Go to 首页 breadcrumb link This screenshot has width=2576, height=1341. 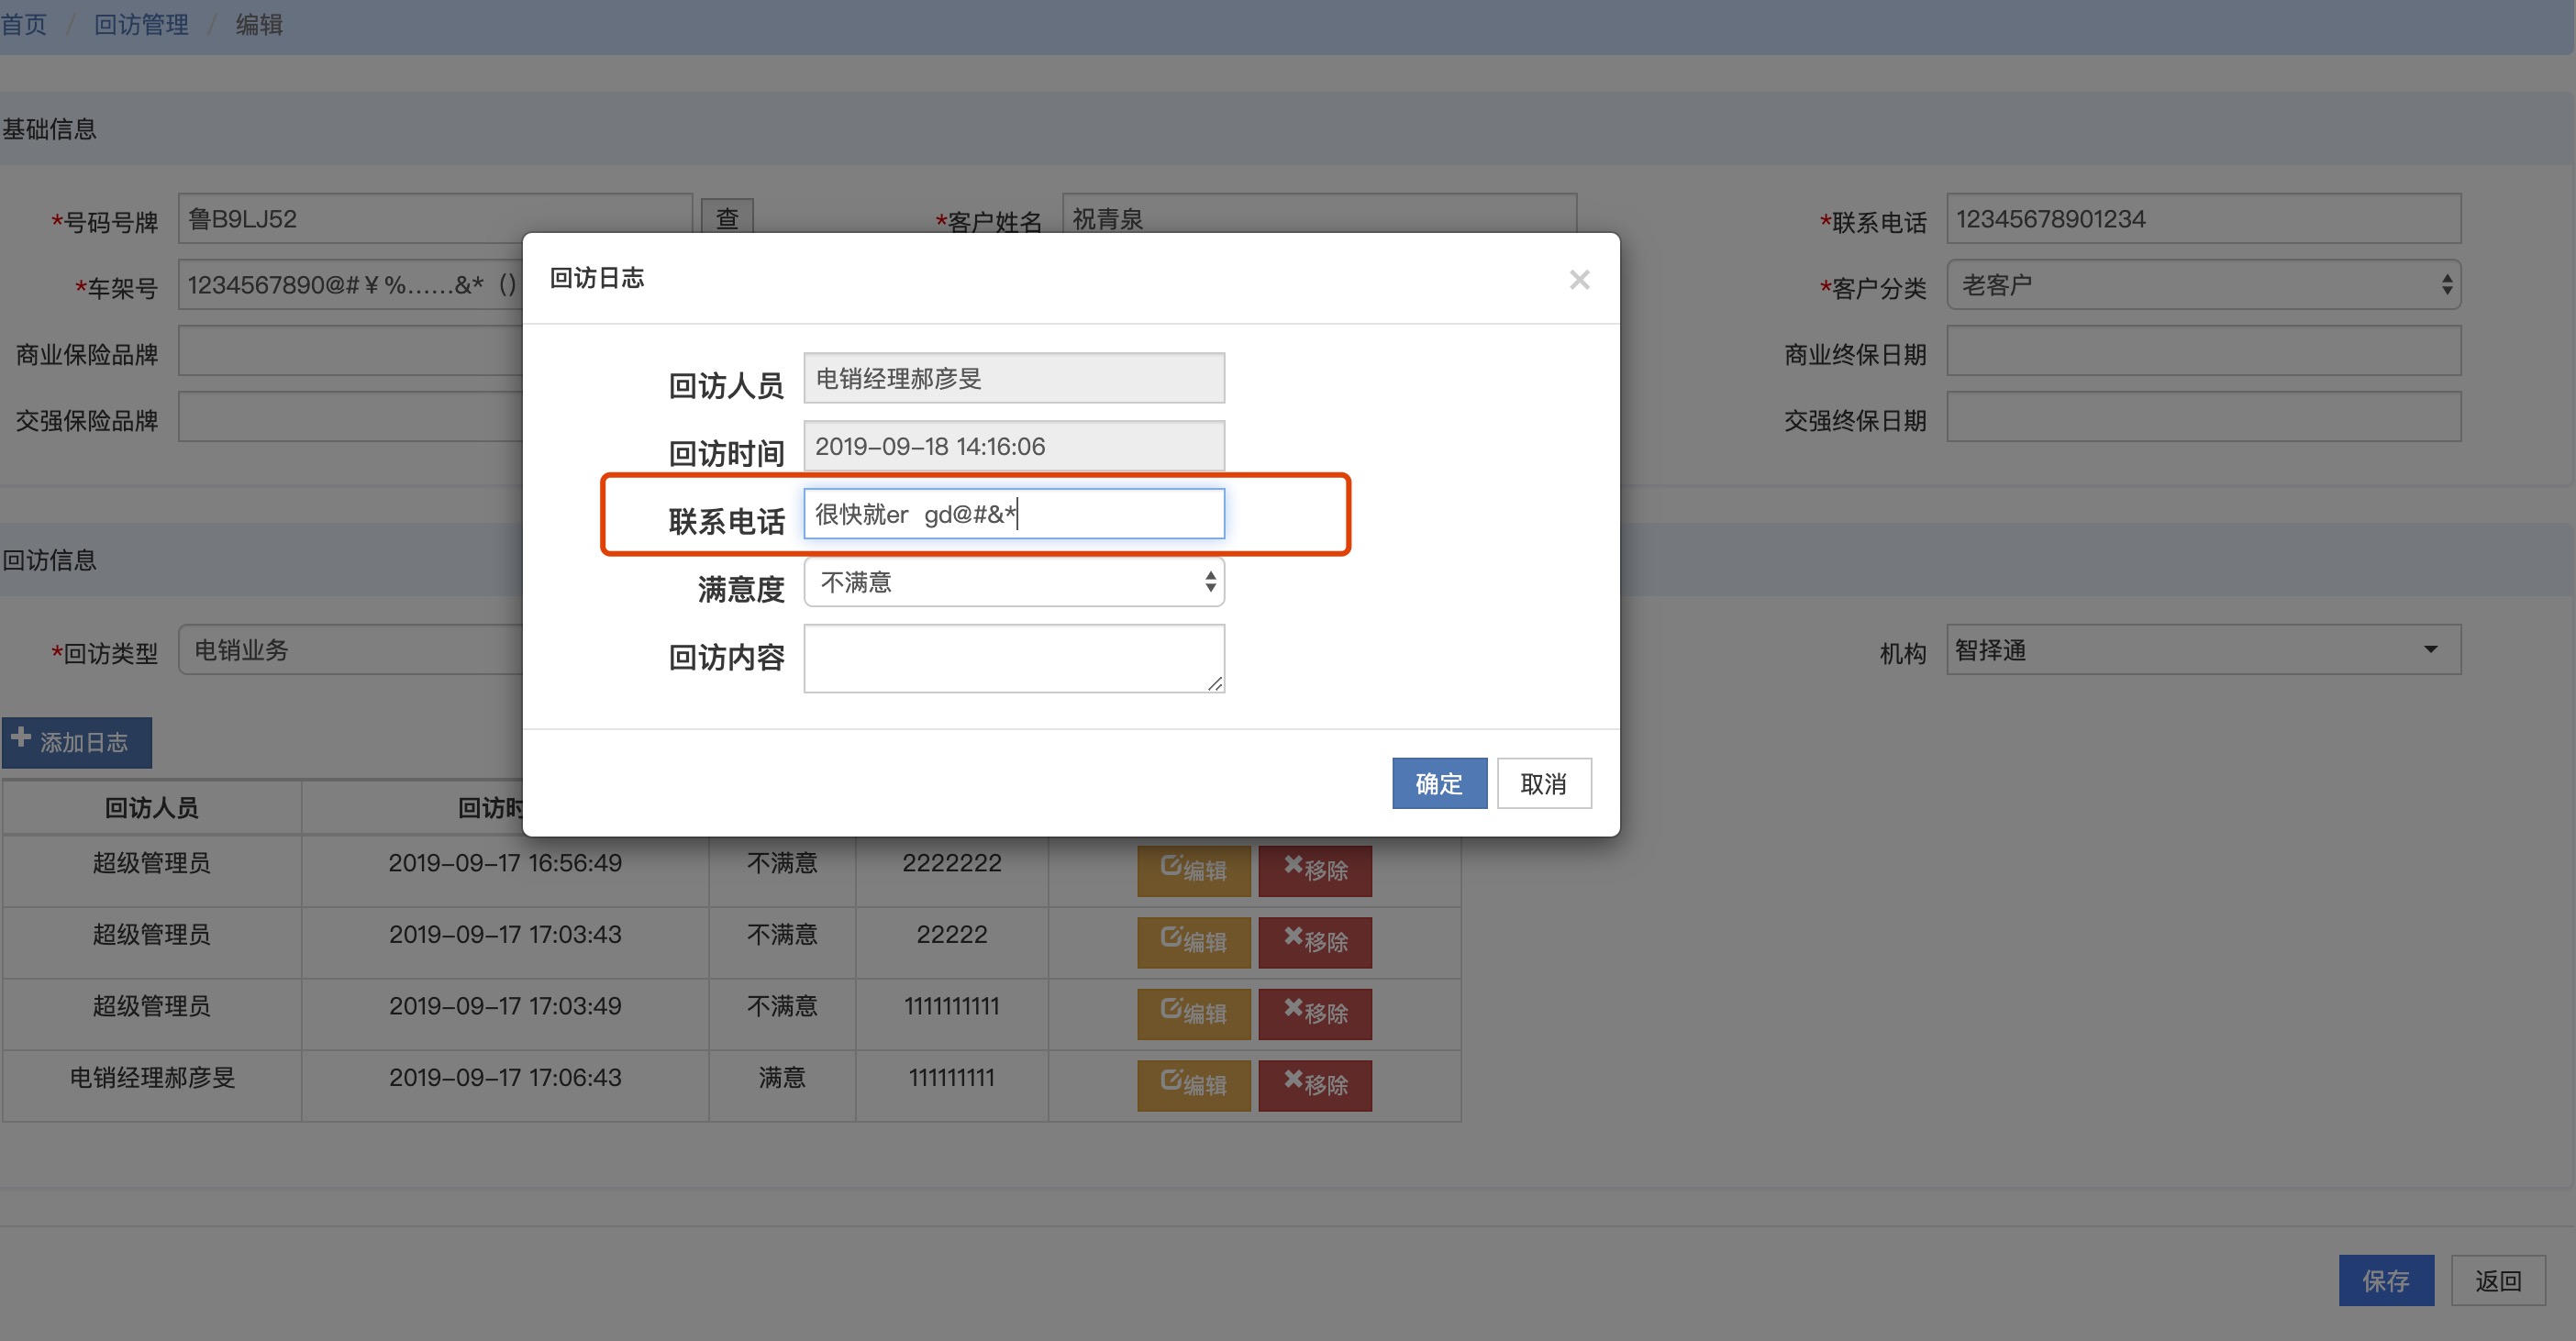point(24,24)
